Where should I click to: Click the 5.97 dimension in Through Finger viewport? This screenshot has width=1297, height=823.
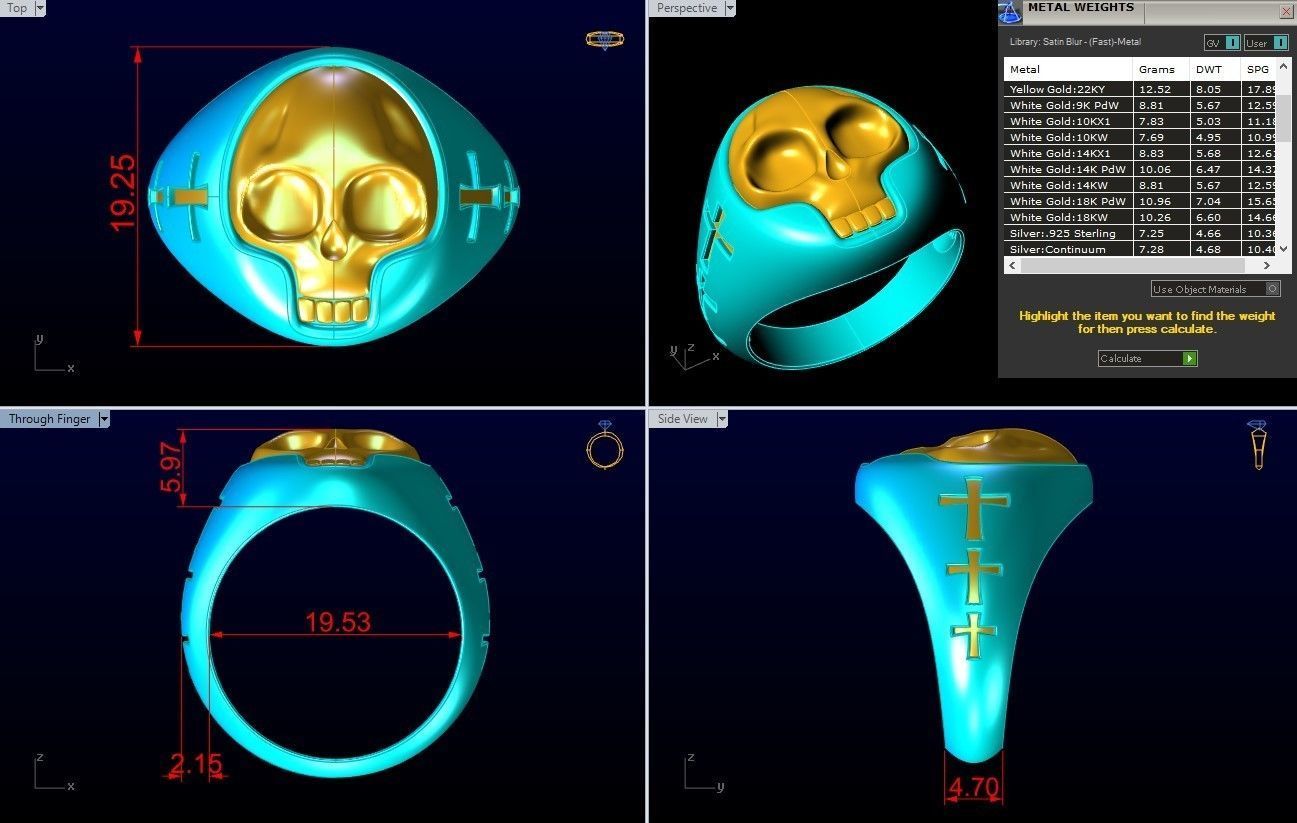click(x=172, y=468)
